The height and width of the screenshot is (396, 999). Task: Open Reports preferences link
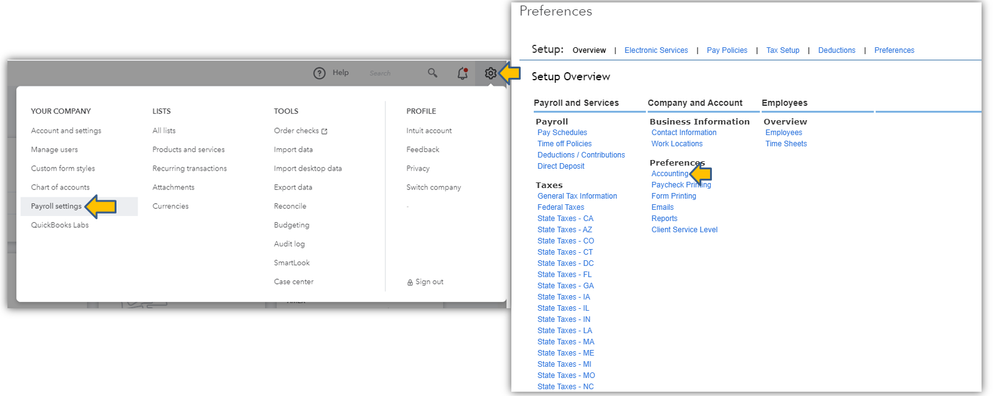[665, 218]
